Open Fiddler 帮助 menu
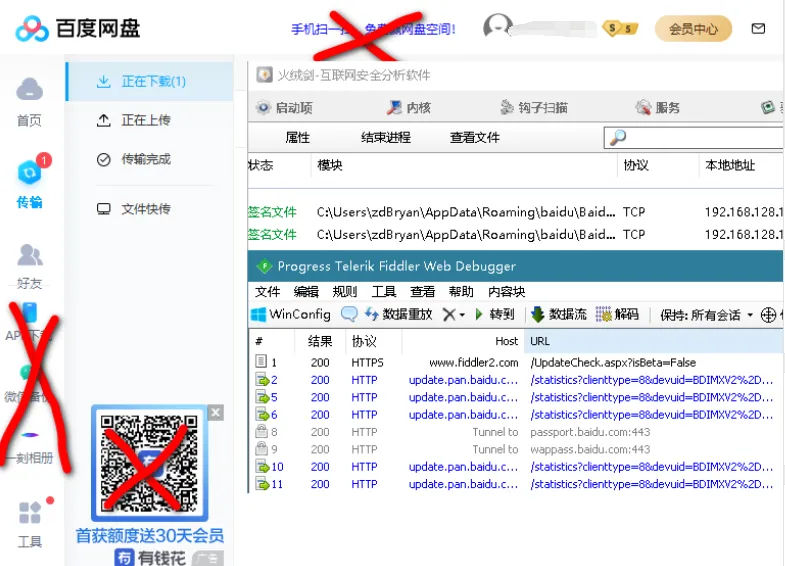Viewport: 785px width, 566px height. tap(461, 291)
